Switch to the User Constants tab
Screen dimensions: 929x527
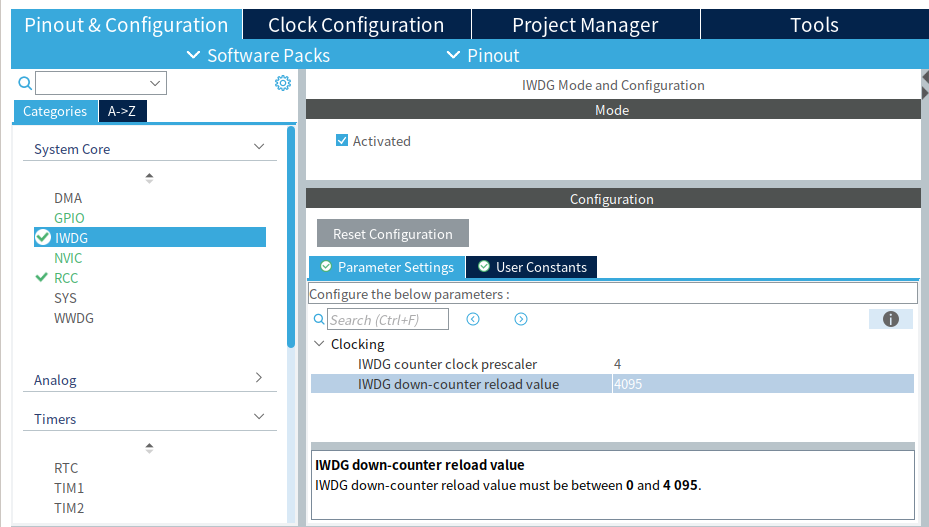(x=532, y=267)
